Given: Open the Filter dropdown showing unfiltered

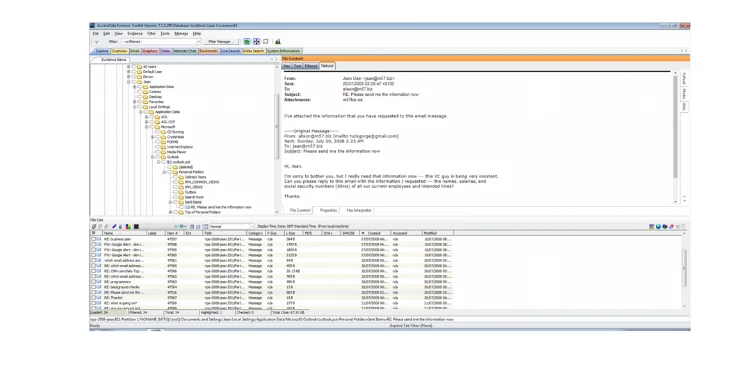Looking at the screenshot, I should point(161,42).
